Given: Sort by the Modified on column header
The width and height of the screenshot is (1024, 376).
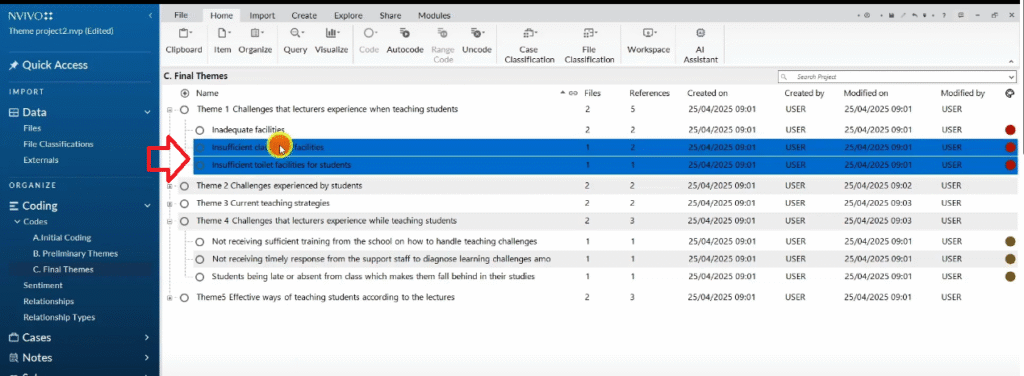Looking at the screenshot, I should (865, 93).
